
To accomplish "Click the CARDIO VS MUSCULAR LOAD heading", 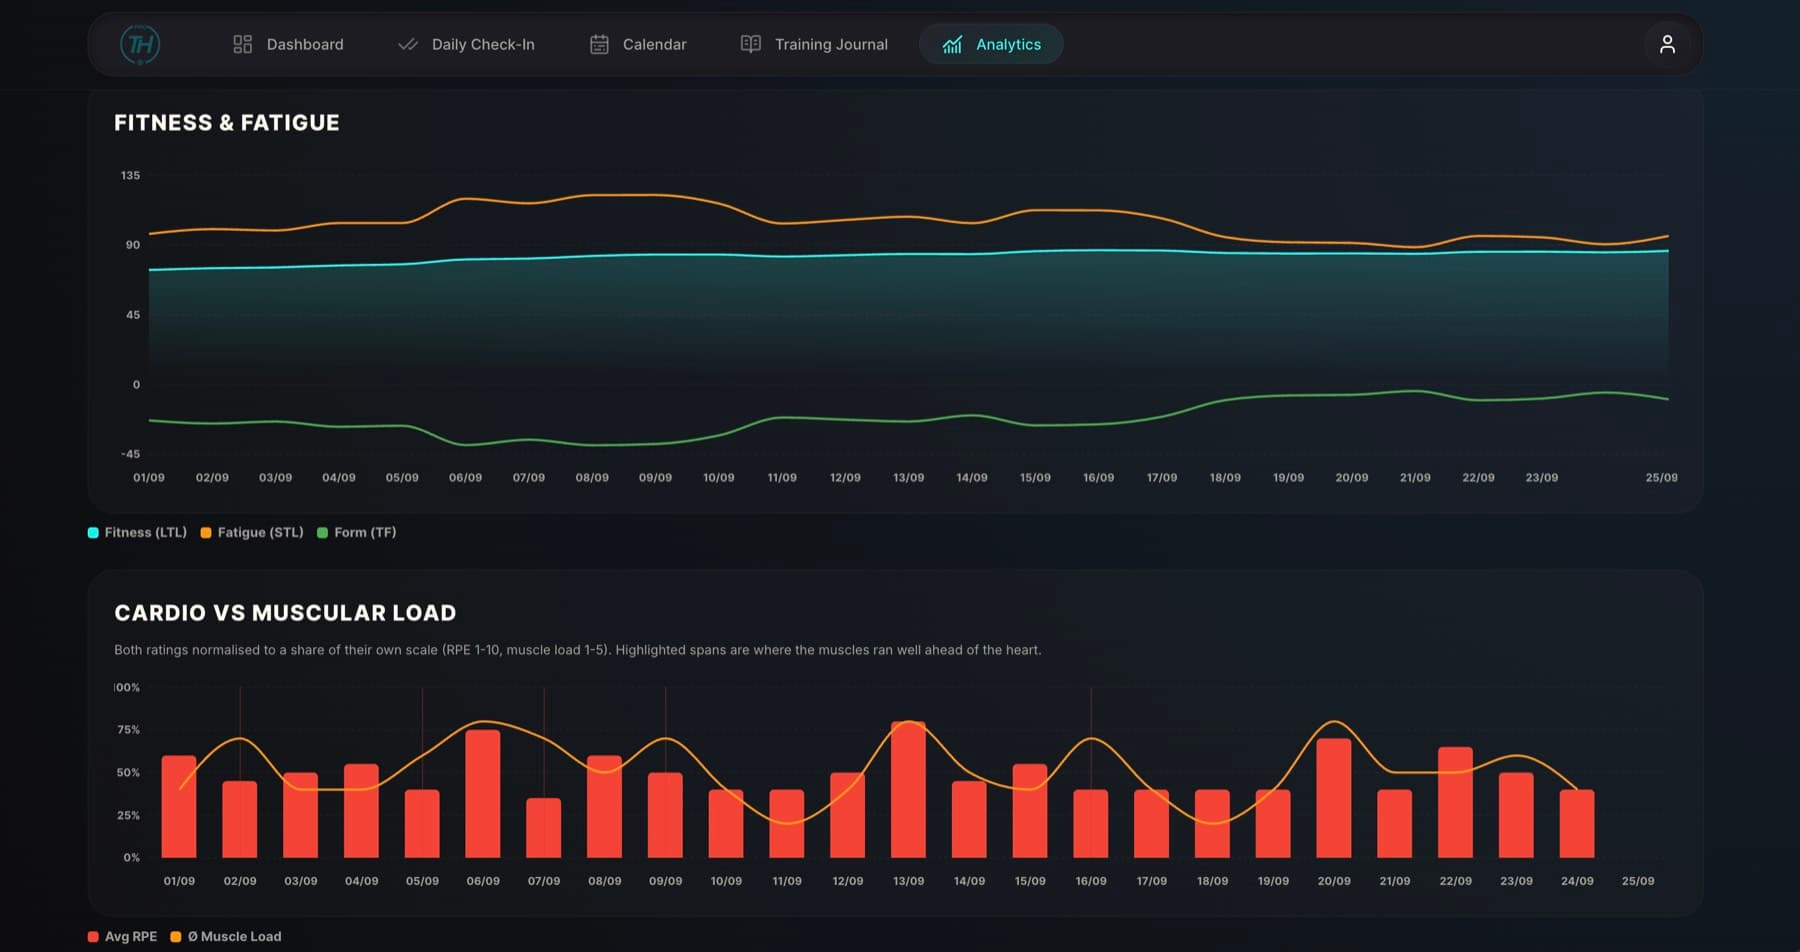I will point(285,612).
